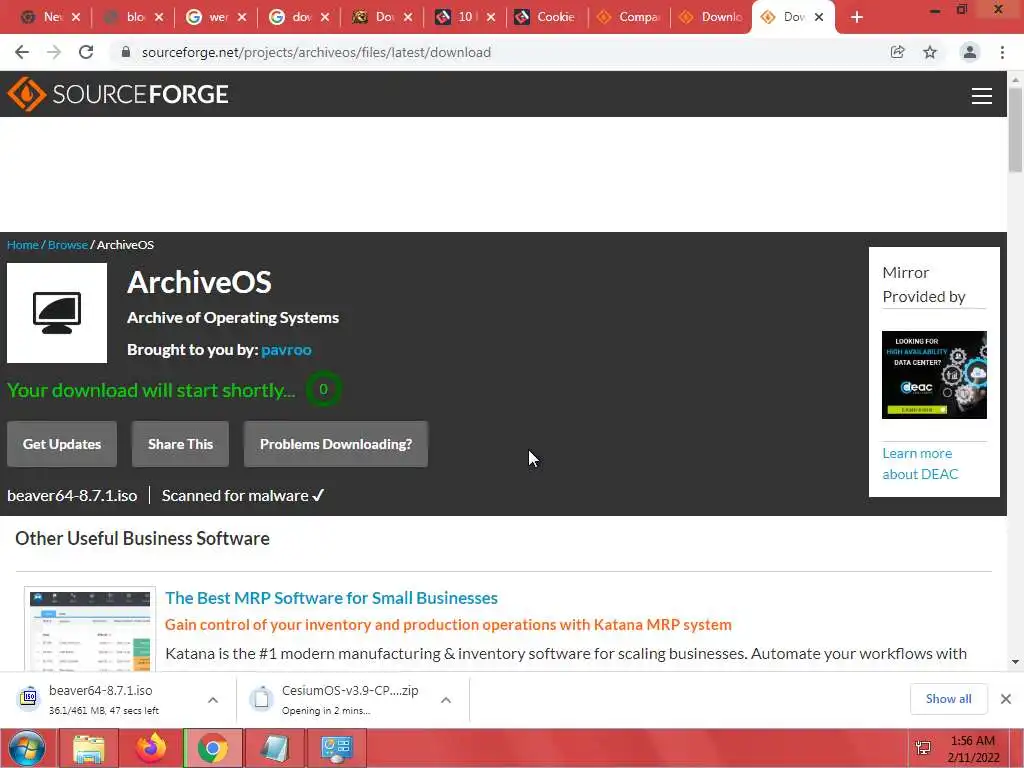Click the beaver64-8.7.1.iso download file icon
Viewport: 1024px width, 768px height.
tap(28, 697)
